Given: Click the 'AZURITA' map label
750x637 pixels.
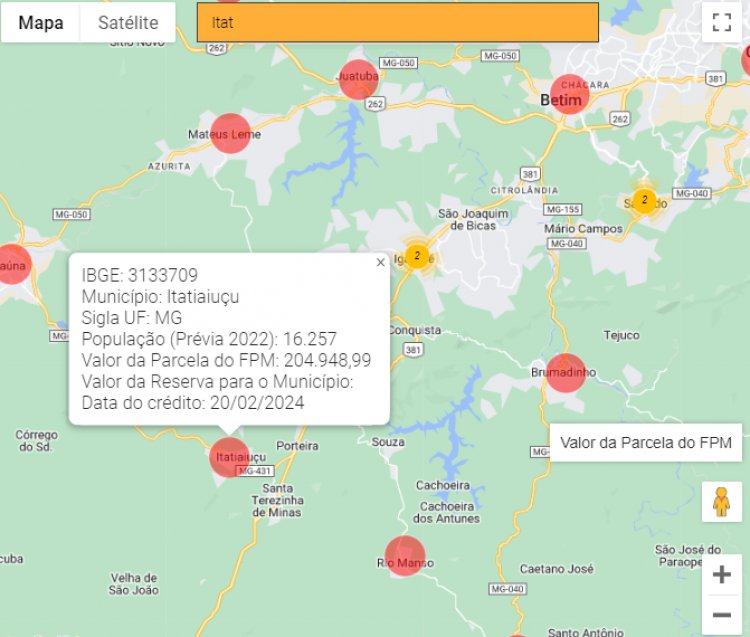Looking at the screenshot, I should (169, 166).
